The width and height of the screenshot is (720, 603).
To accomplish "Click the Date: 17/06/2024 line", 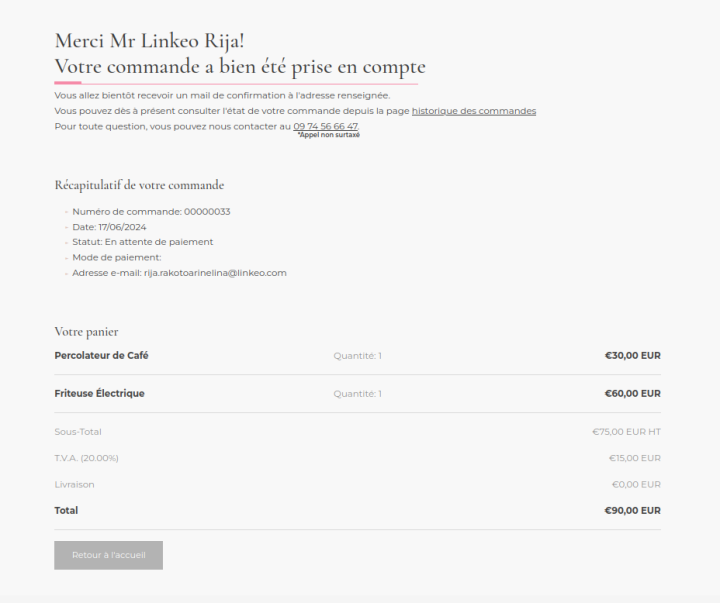I will 109,227.
